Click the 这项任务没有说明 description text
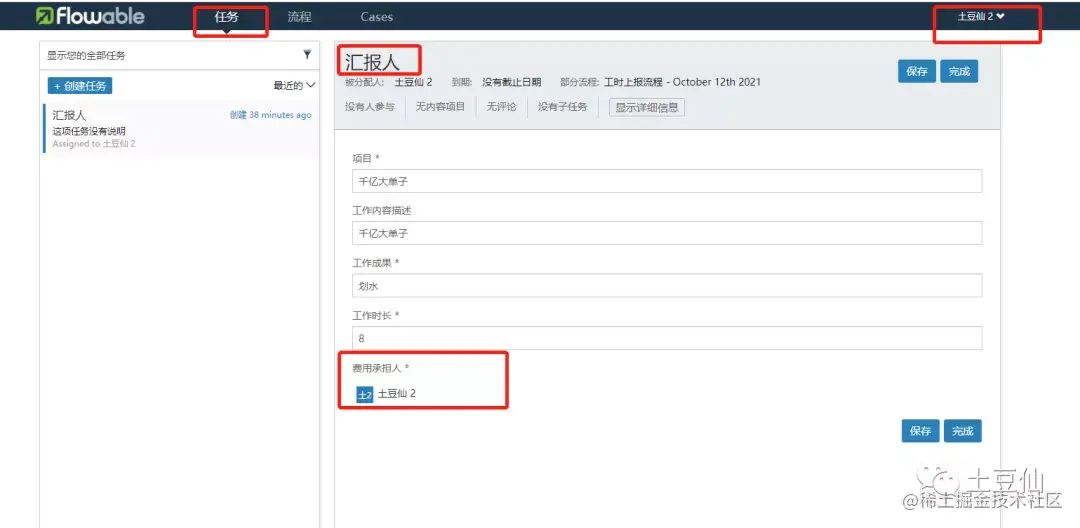 (x=89, y=131)
